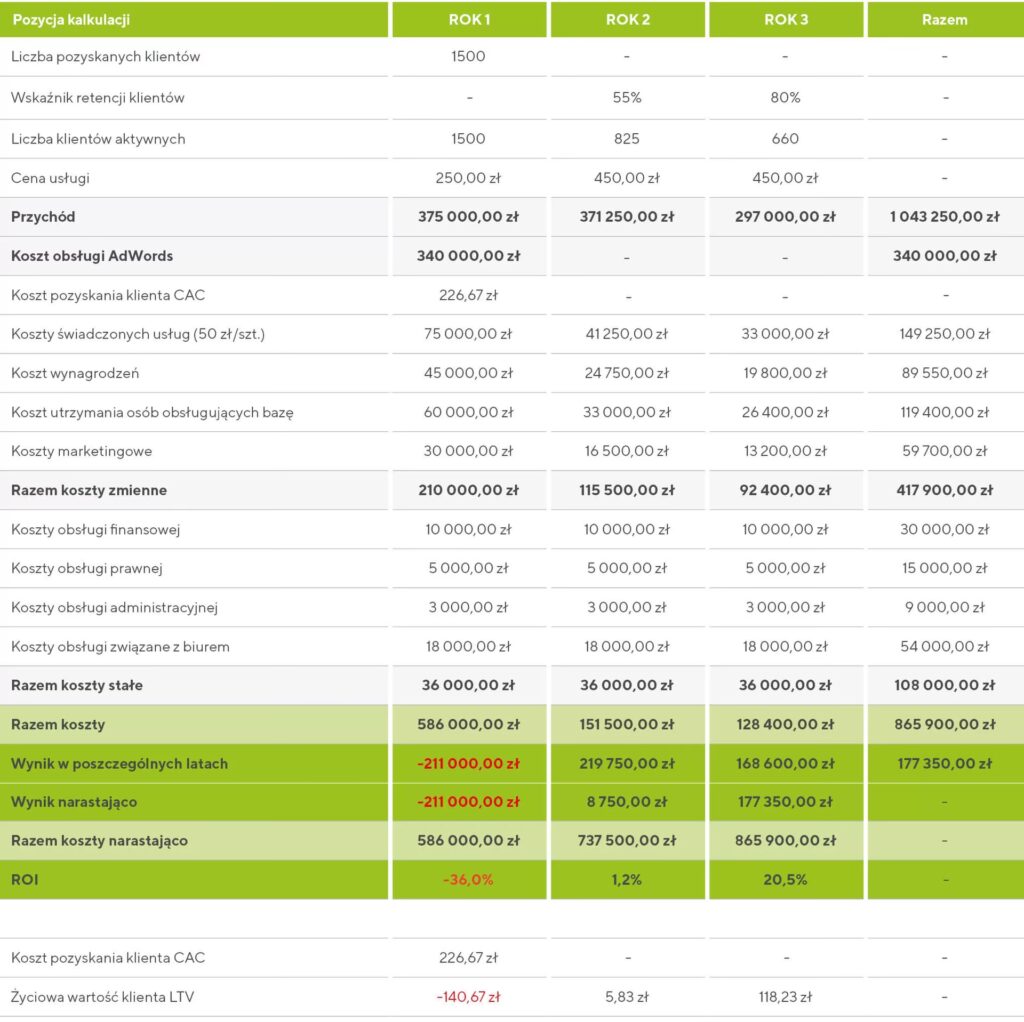Select the 'Koszt obsługi AdWords' row label

tap(92, 256)
